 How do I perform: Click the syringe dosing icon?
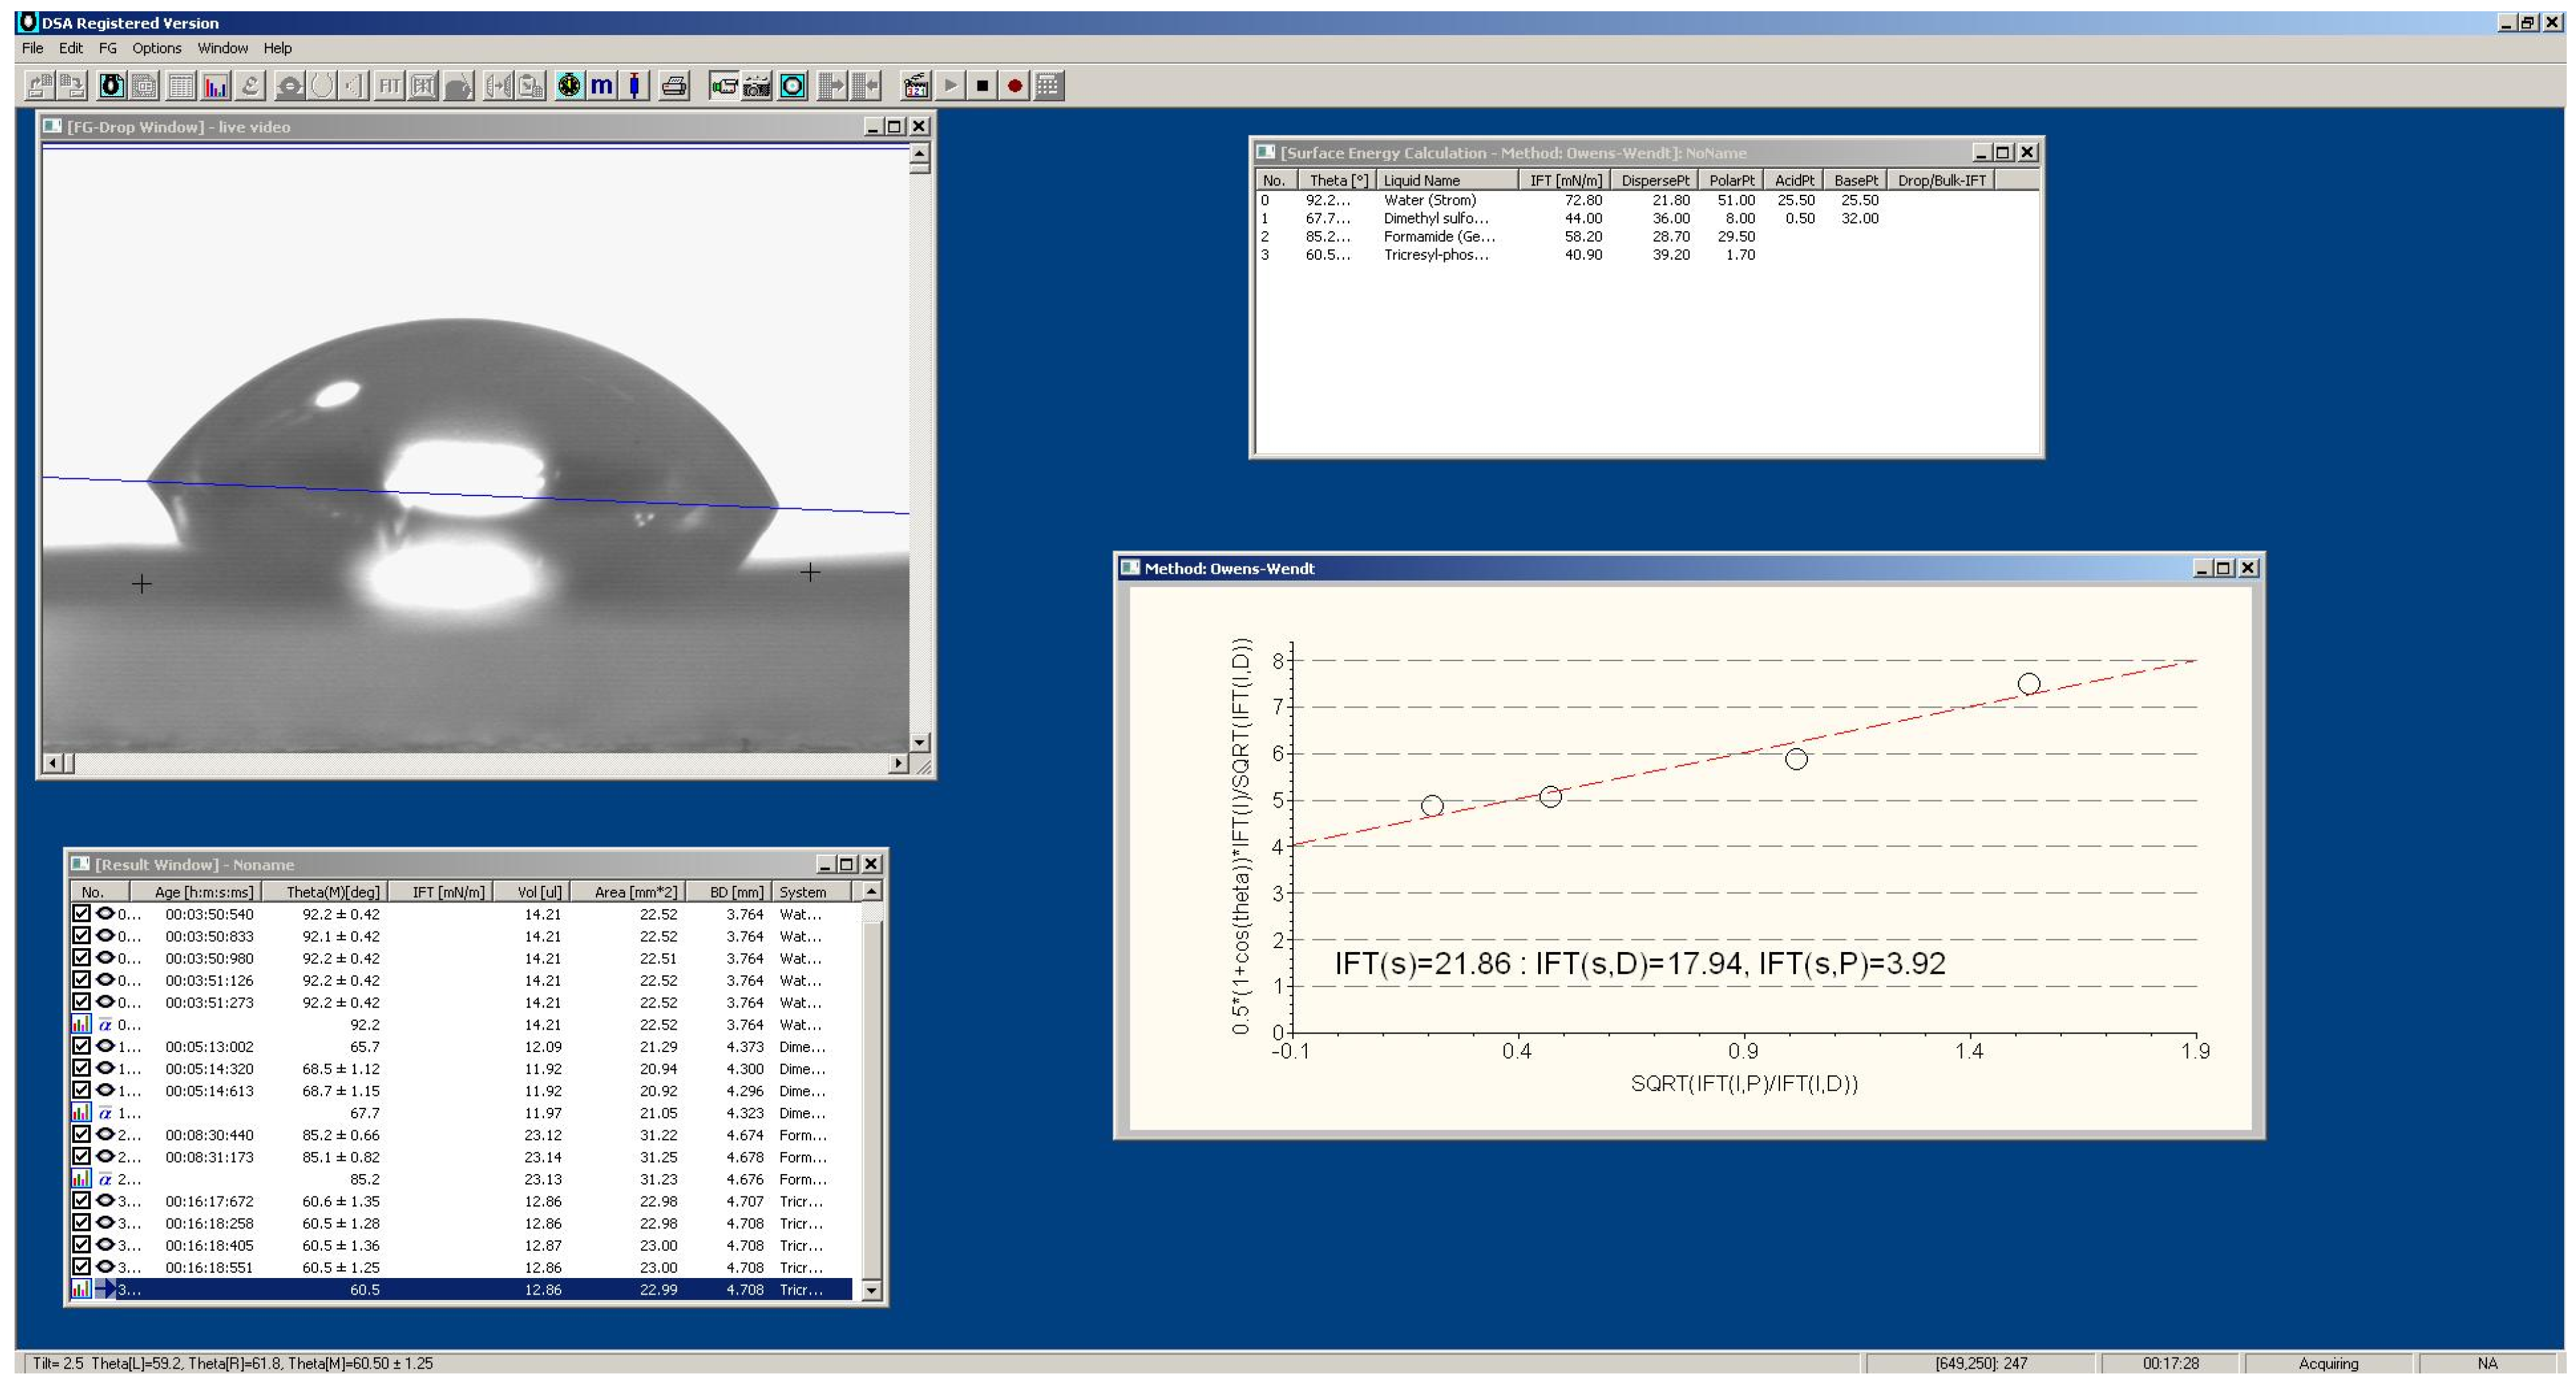click(634, 86)
